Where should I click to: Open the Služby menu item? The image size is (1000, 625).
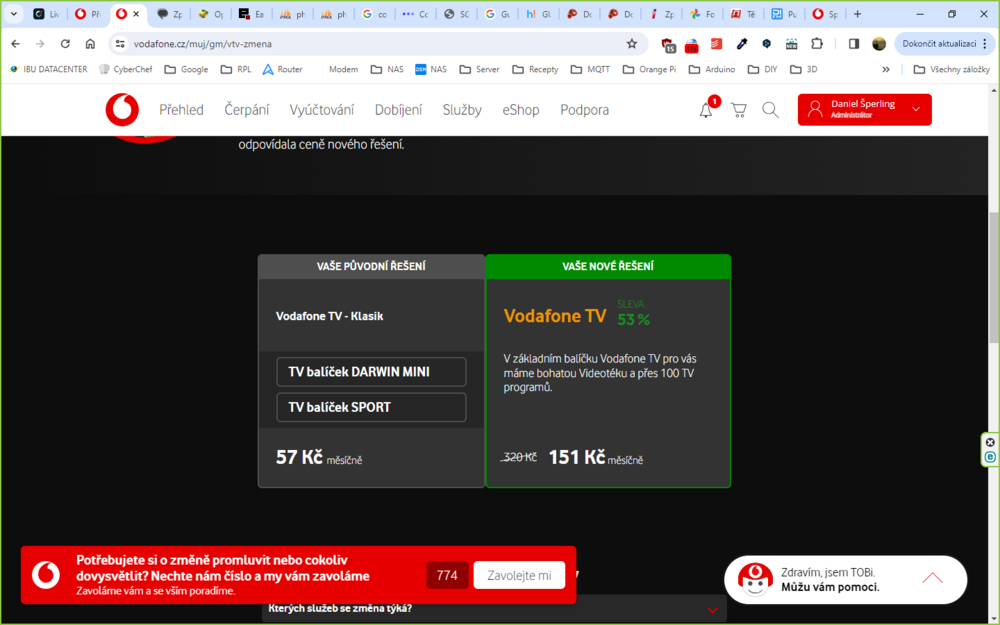(462, 110)
